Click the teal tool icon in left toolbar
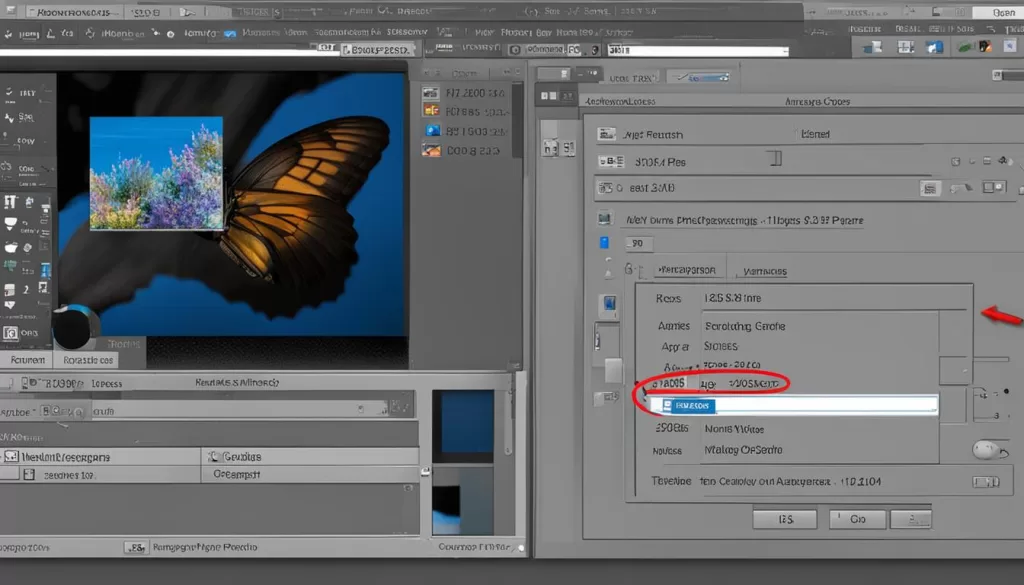1024x585 pixels. pos(10,265)
